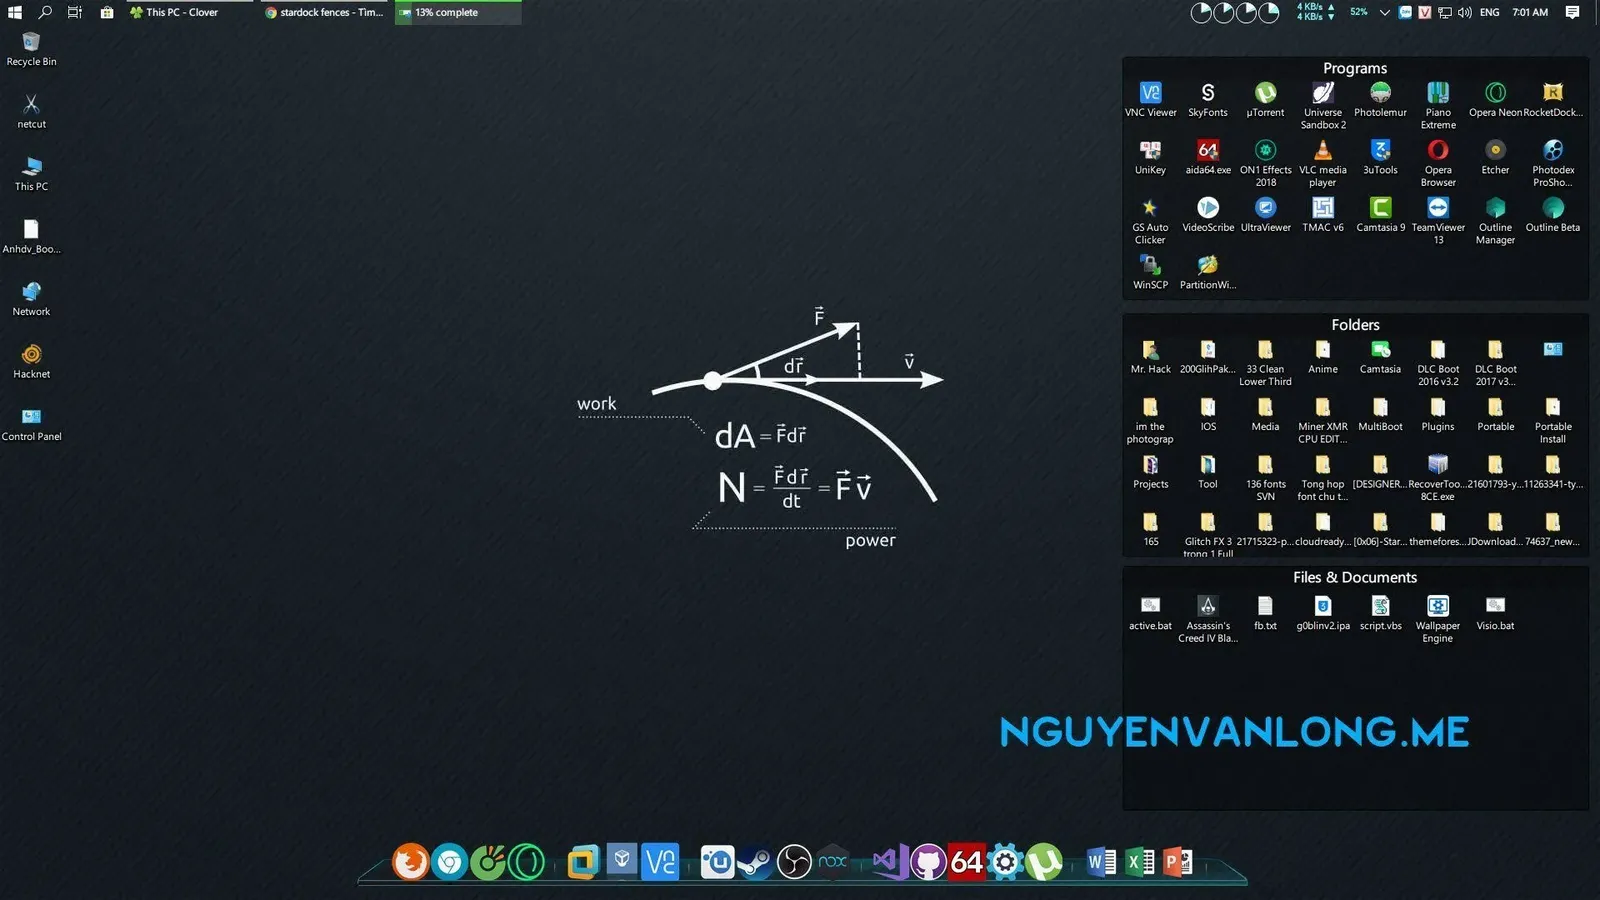Select Control Panel desktop icon
This screenshot has height=900, width=1600.
pos(31,423)
